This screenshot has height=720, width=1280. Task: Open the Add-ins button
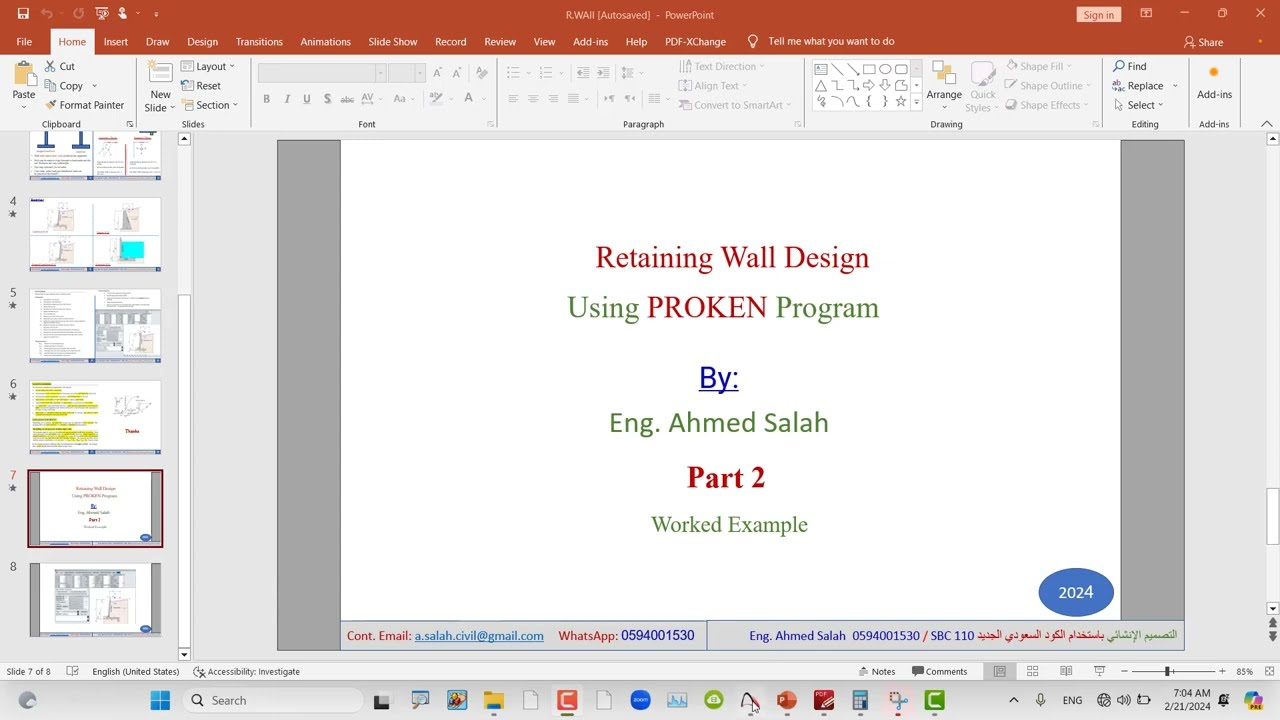[1214, 82]
